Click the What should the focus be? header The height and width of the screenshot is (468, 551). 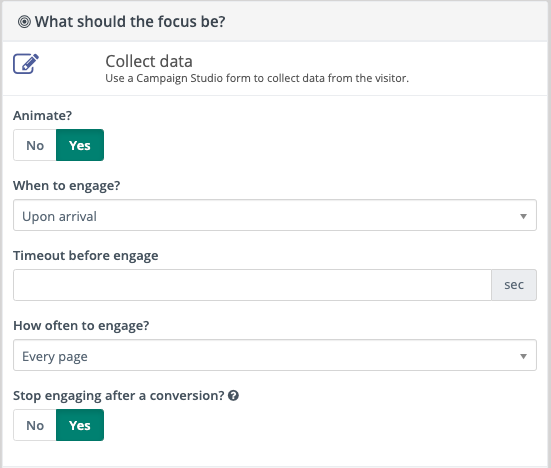click(130, 22)
